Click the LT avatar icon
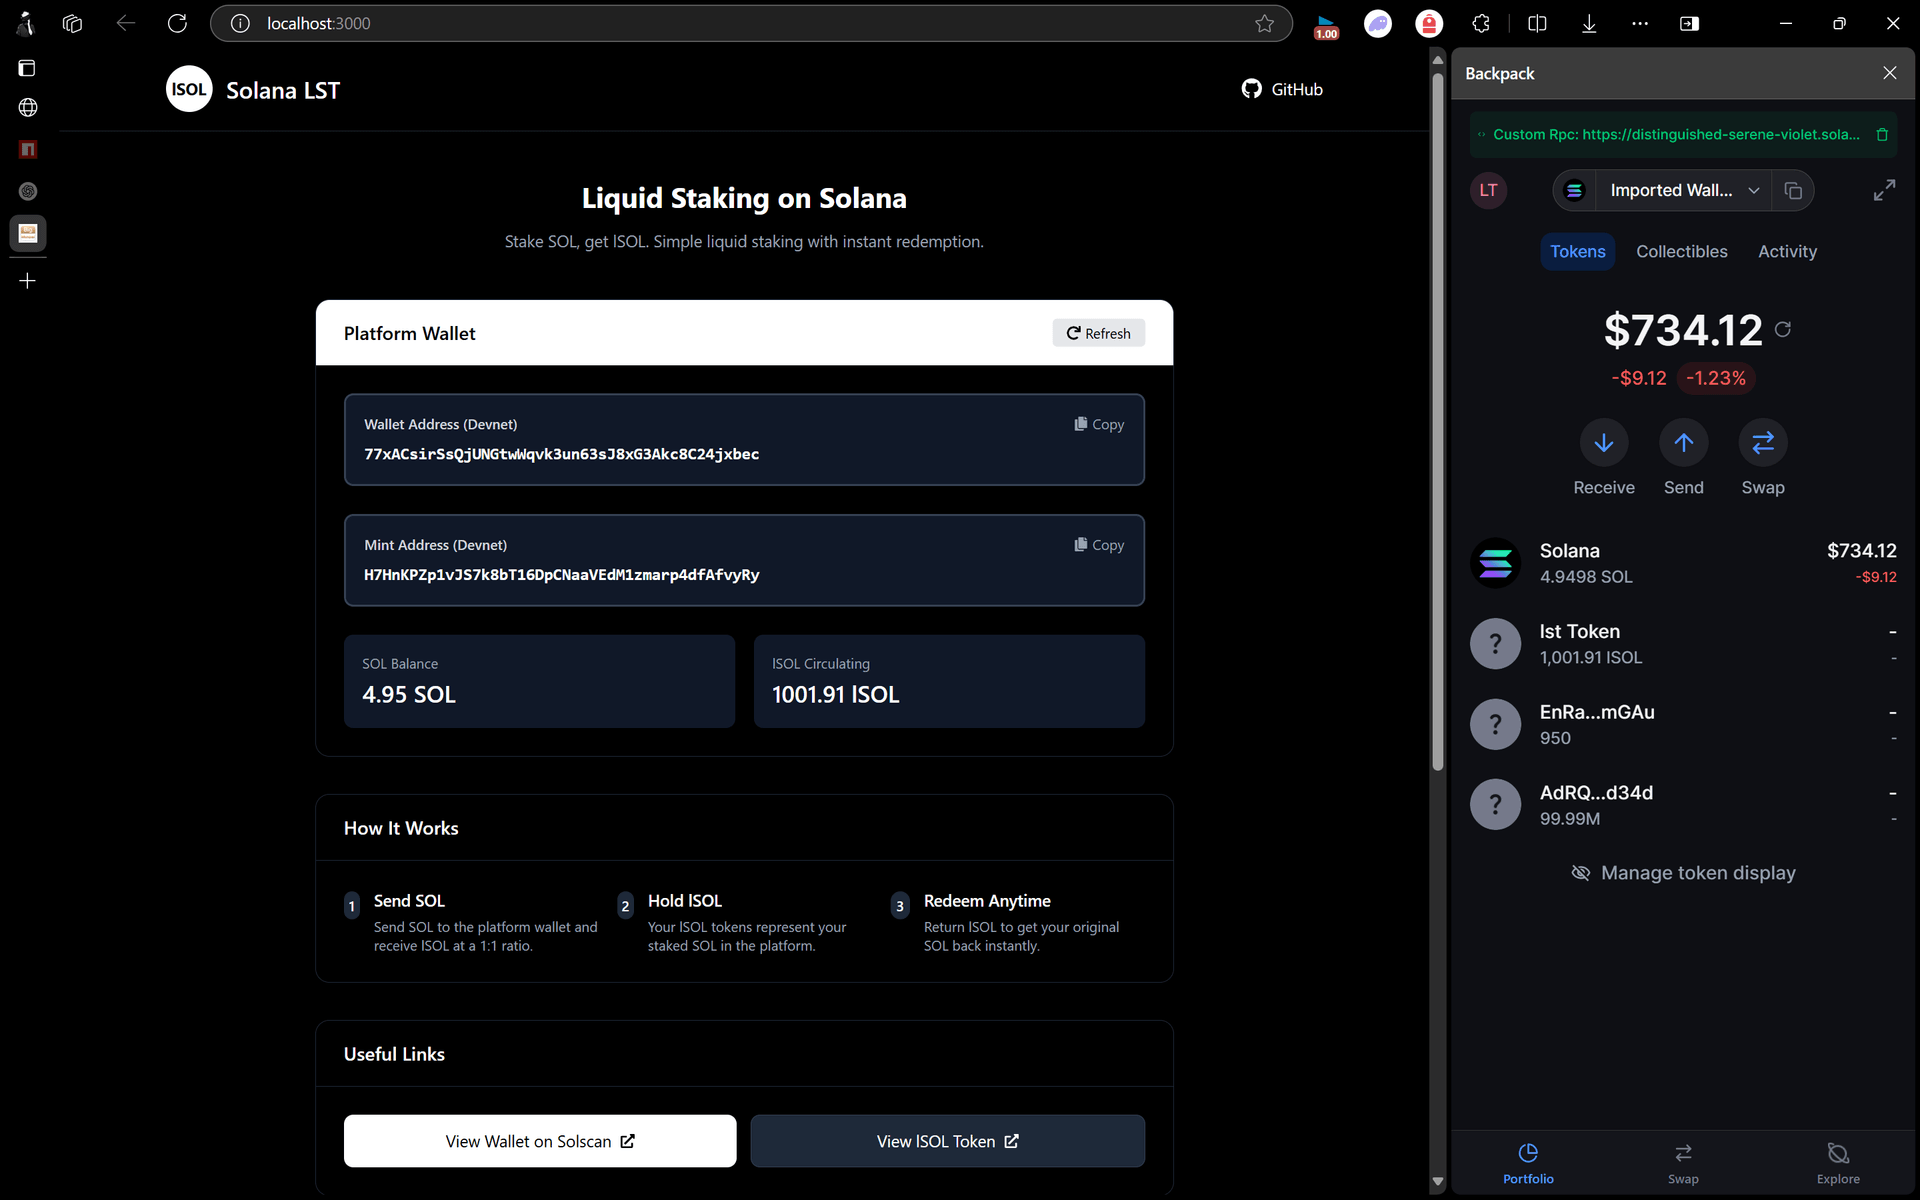Viewport: 1920px width, 1200px height. click(1488, 190)
